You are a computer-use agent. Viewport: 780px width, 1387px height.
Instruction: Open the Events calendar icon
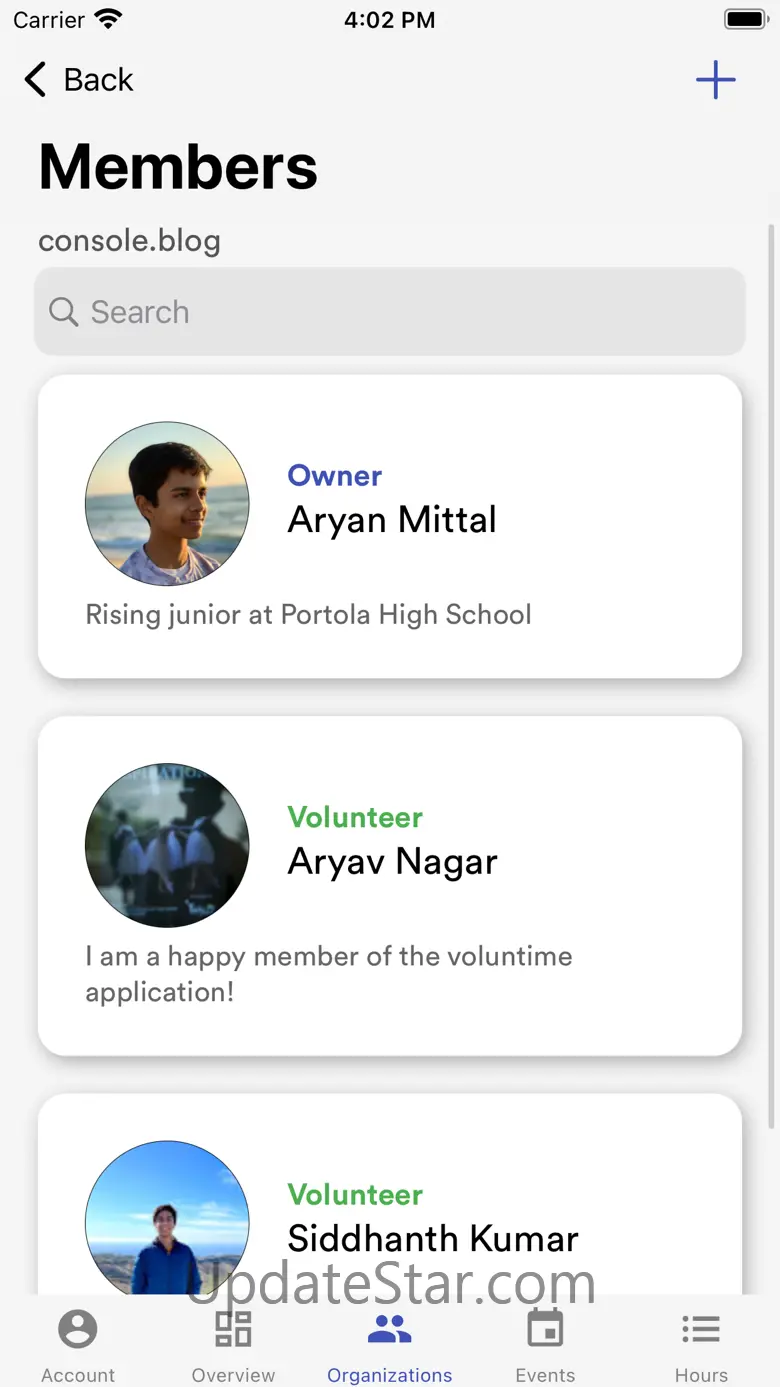tap(545, 1330)
